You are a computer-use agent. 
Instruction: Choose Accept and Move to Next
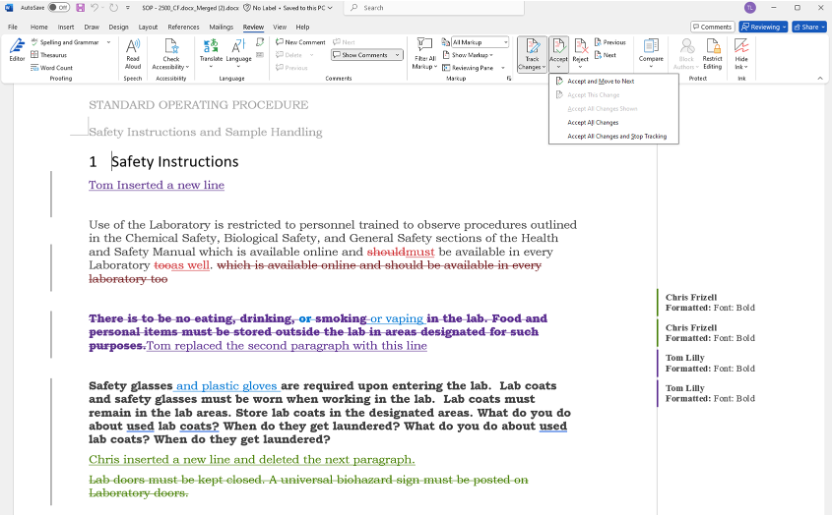click(613, 81)
